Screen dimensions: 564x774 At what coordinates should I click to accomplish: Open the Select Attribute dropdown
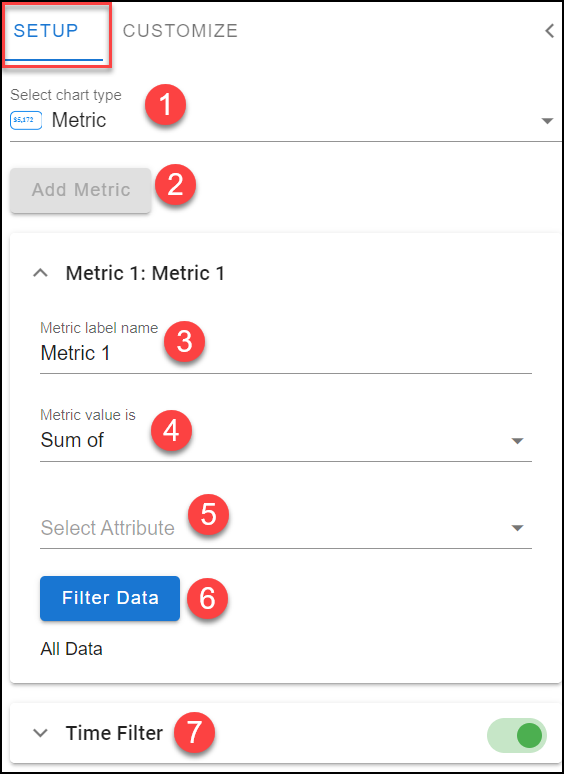click(286, 528)
